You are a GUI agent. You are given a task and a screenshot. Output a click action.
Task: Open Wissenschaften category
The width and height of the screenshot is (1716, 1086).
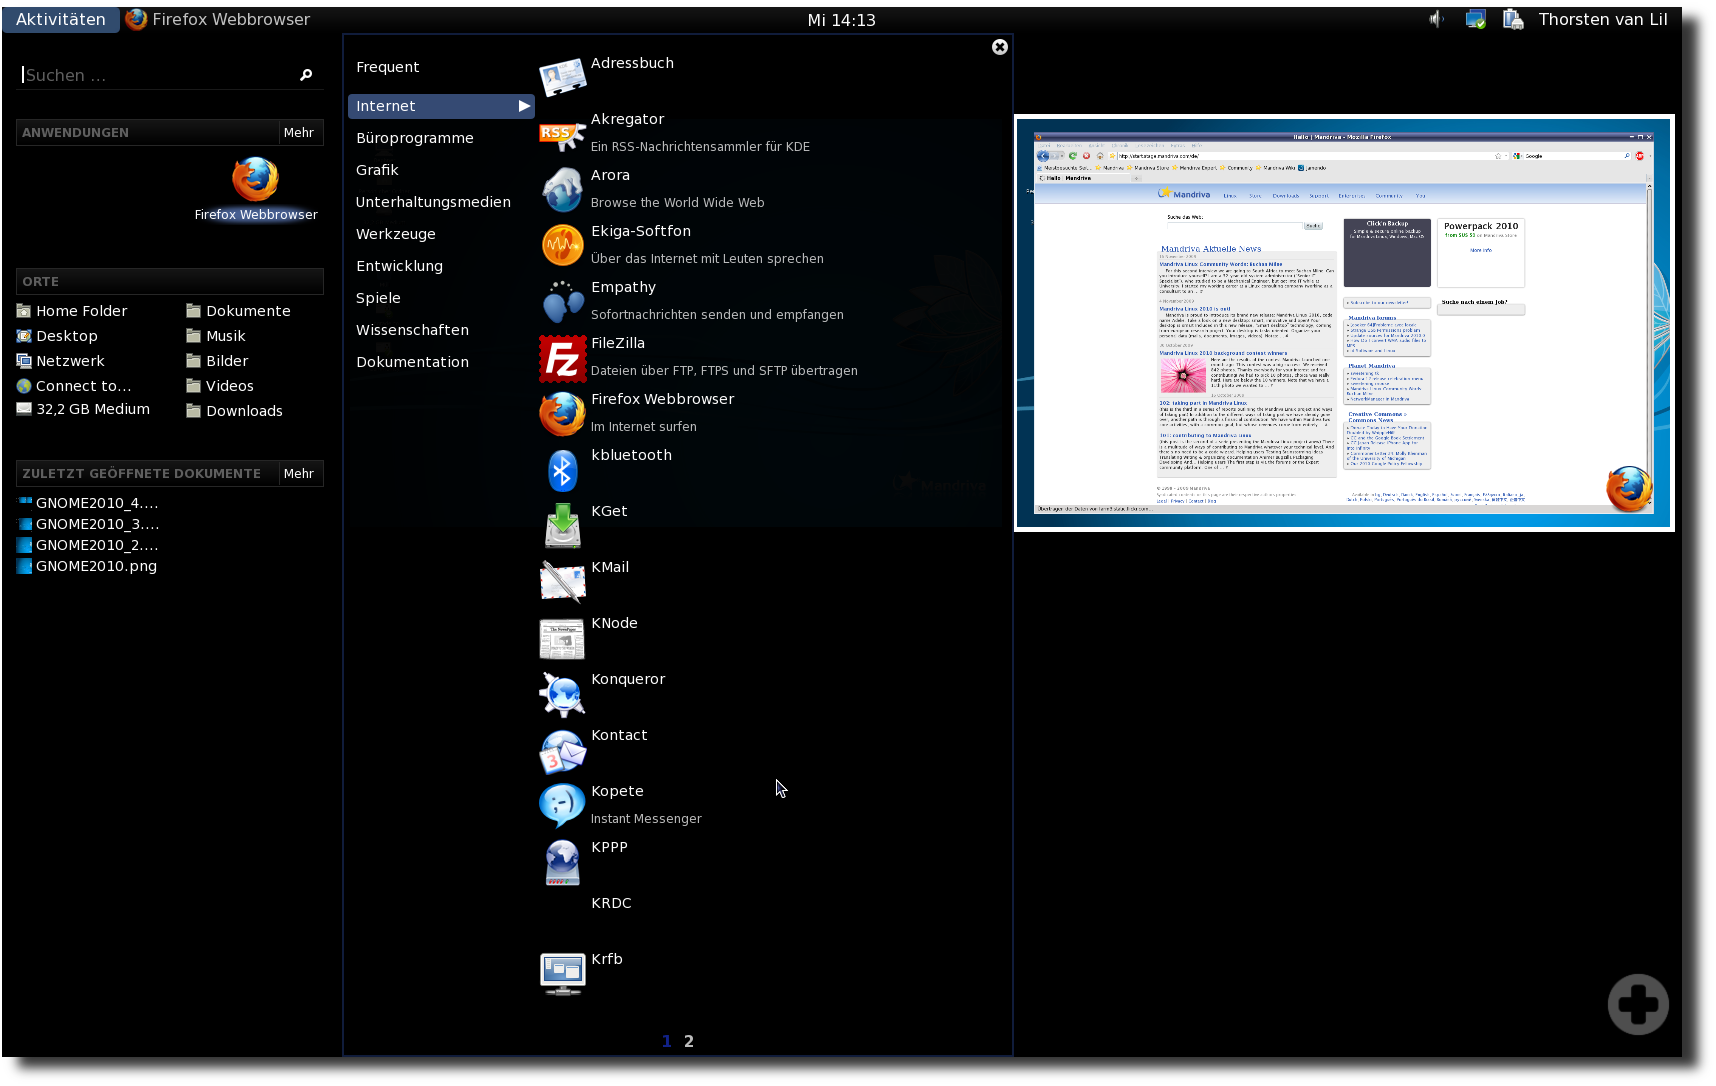(412, 330)
